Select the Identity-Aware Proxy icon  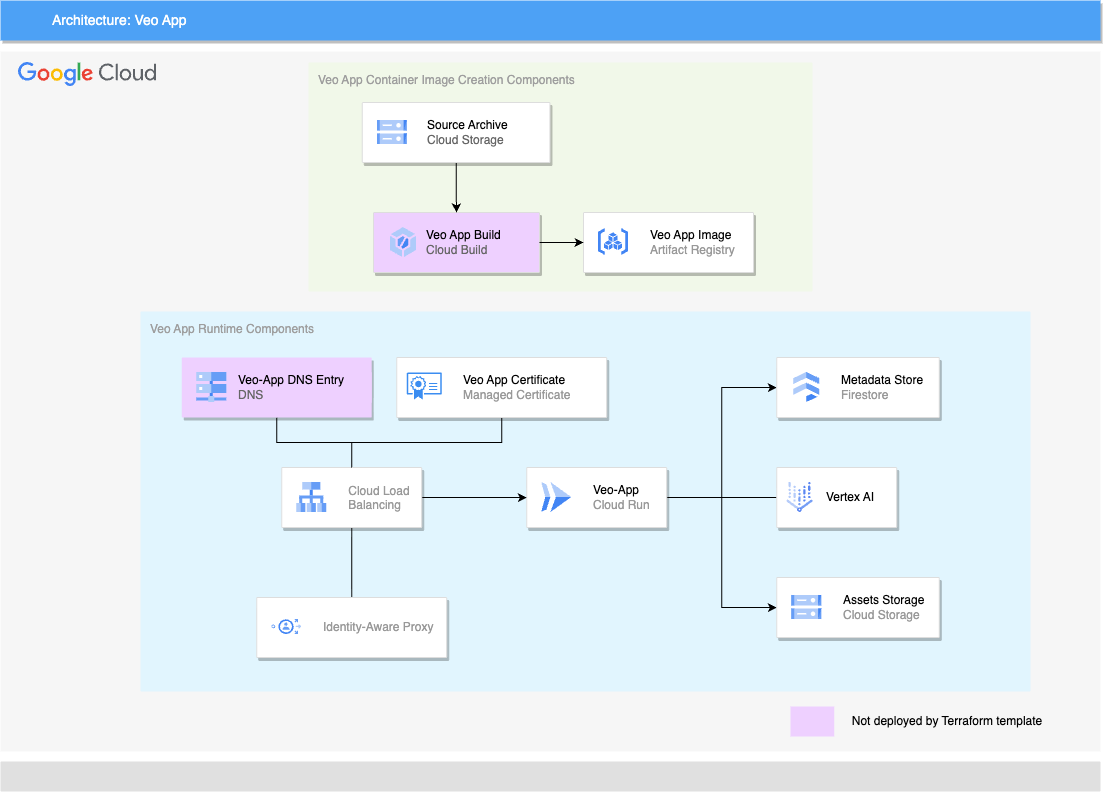[286, 626]
